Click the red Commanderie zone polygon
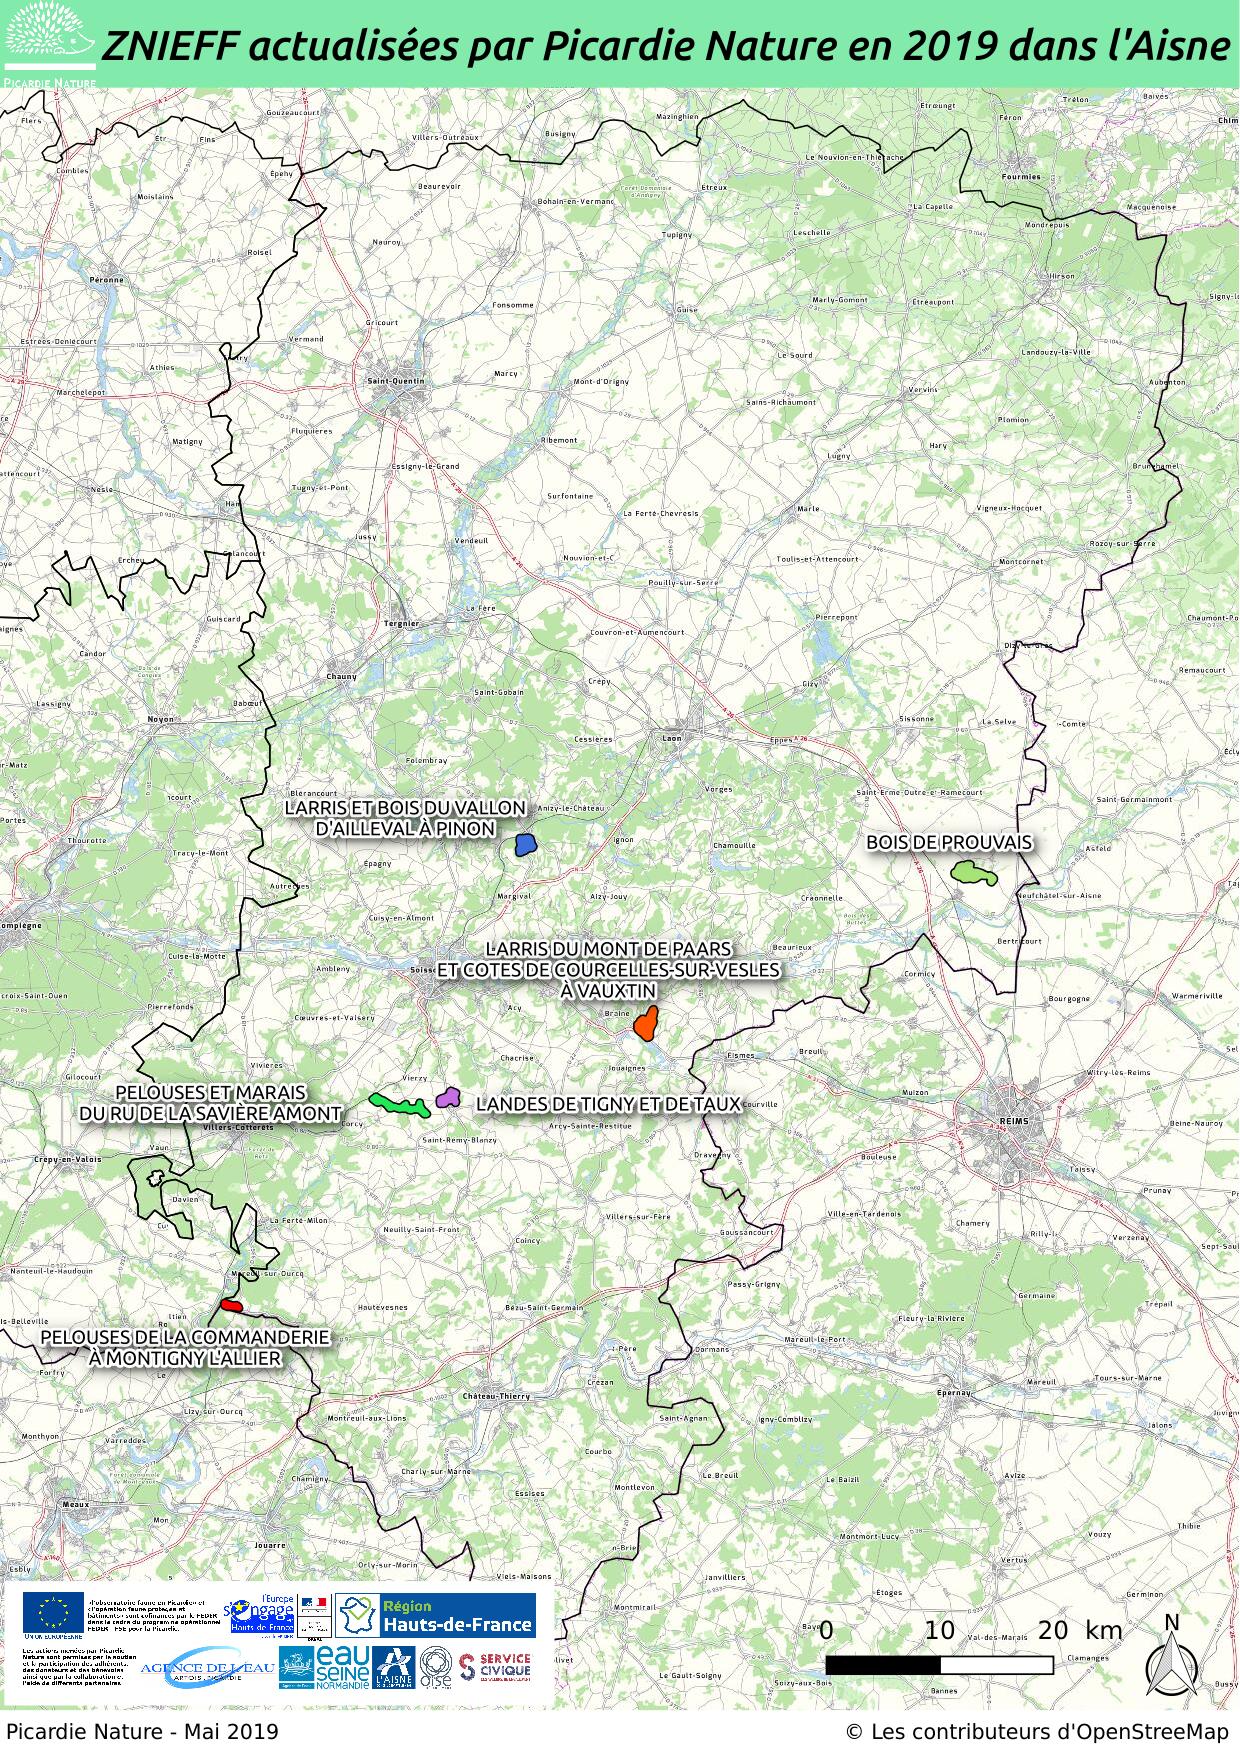Image resolution: width=1240 pixels, height=1753 pixels. coord(231,1305)
